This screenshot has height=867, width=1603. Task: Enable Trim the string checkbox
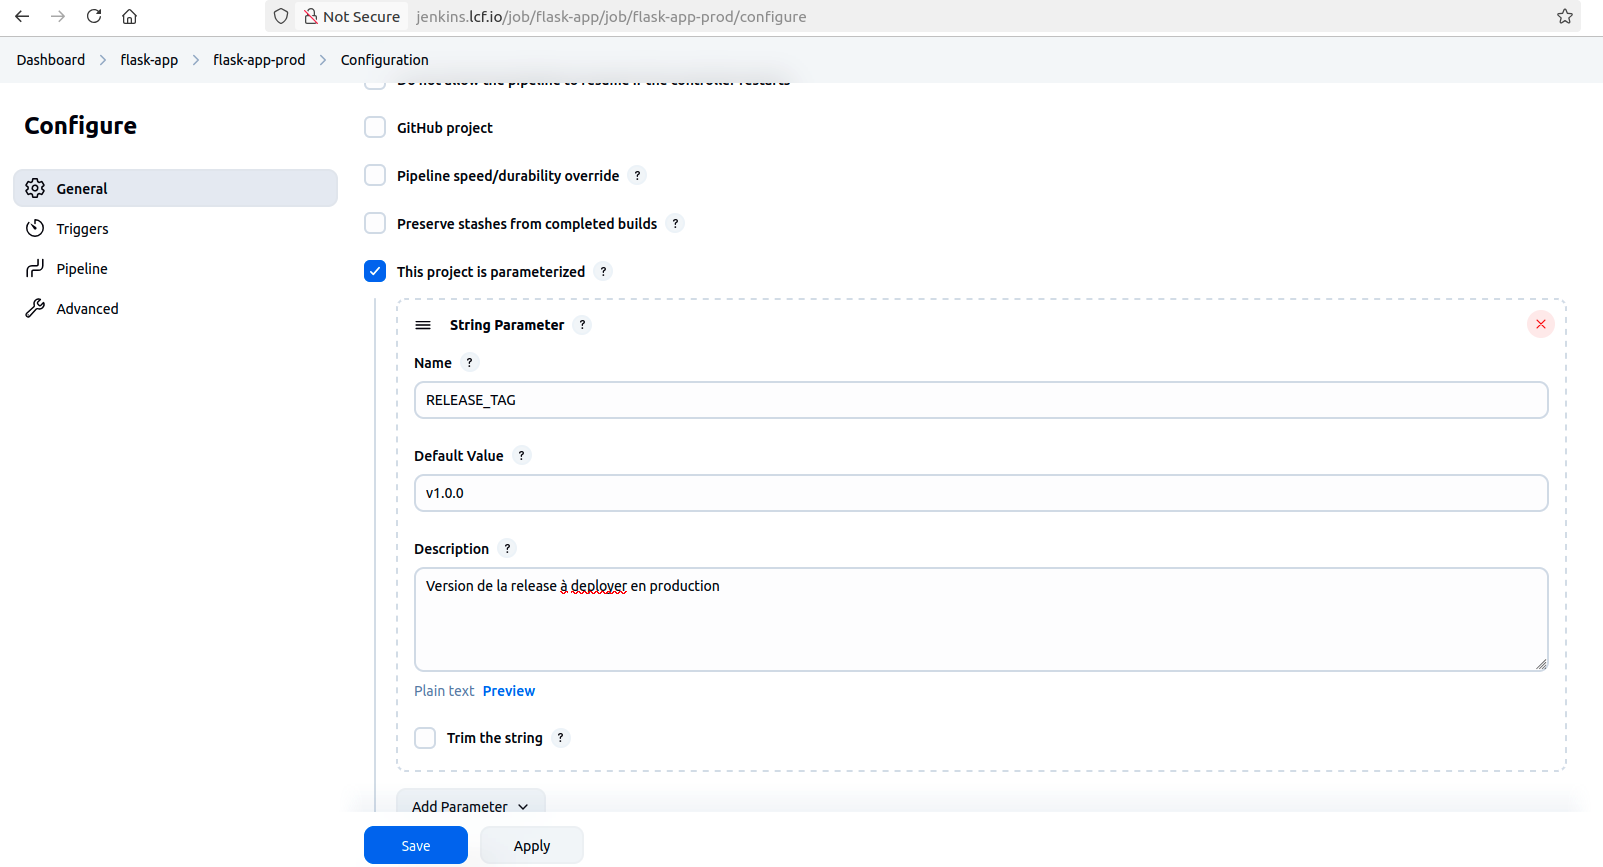click(425, 738)
